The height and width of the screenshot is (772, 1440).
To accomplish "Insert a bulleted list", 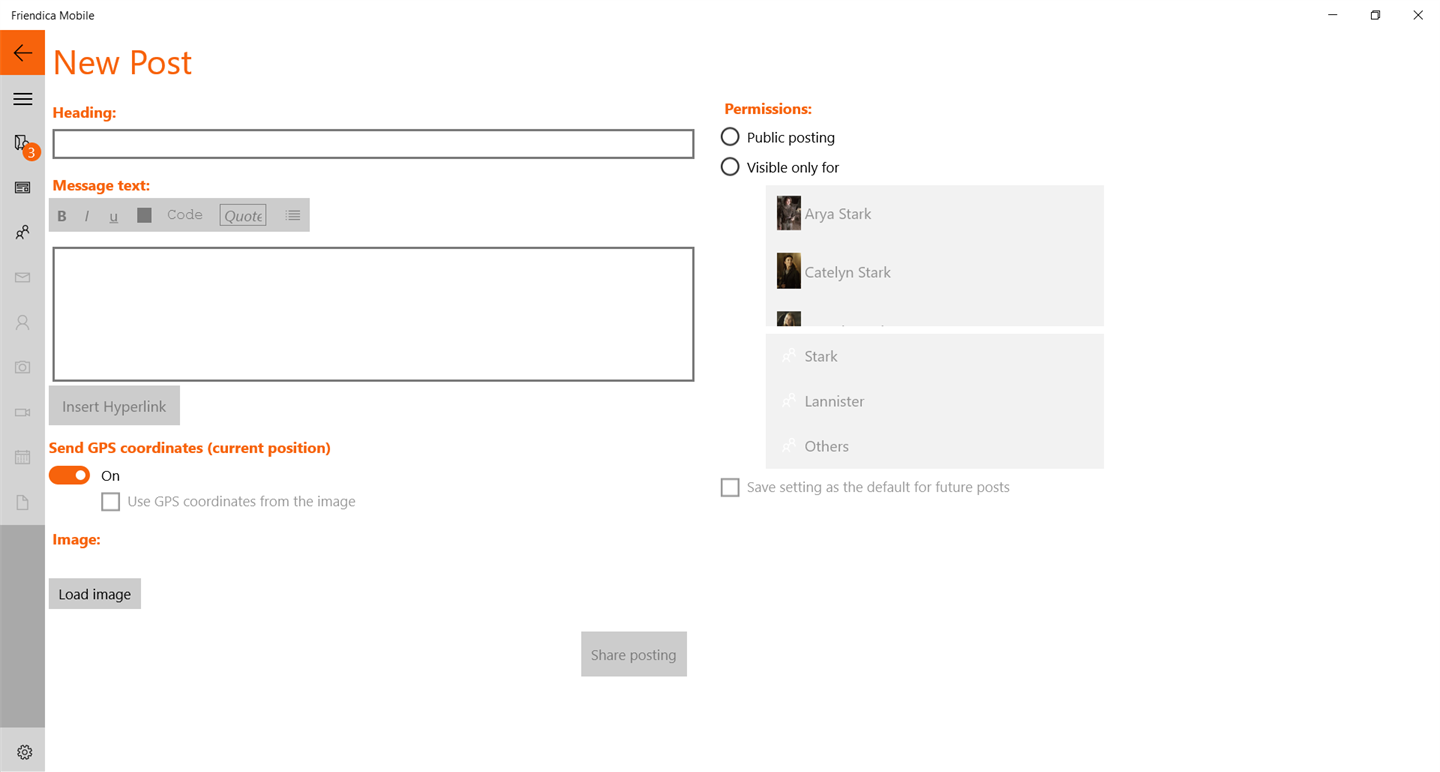I will (292, 215).
